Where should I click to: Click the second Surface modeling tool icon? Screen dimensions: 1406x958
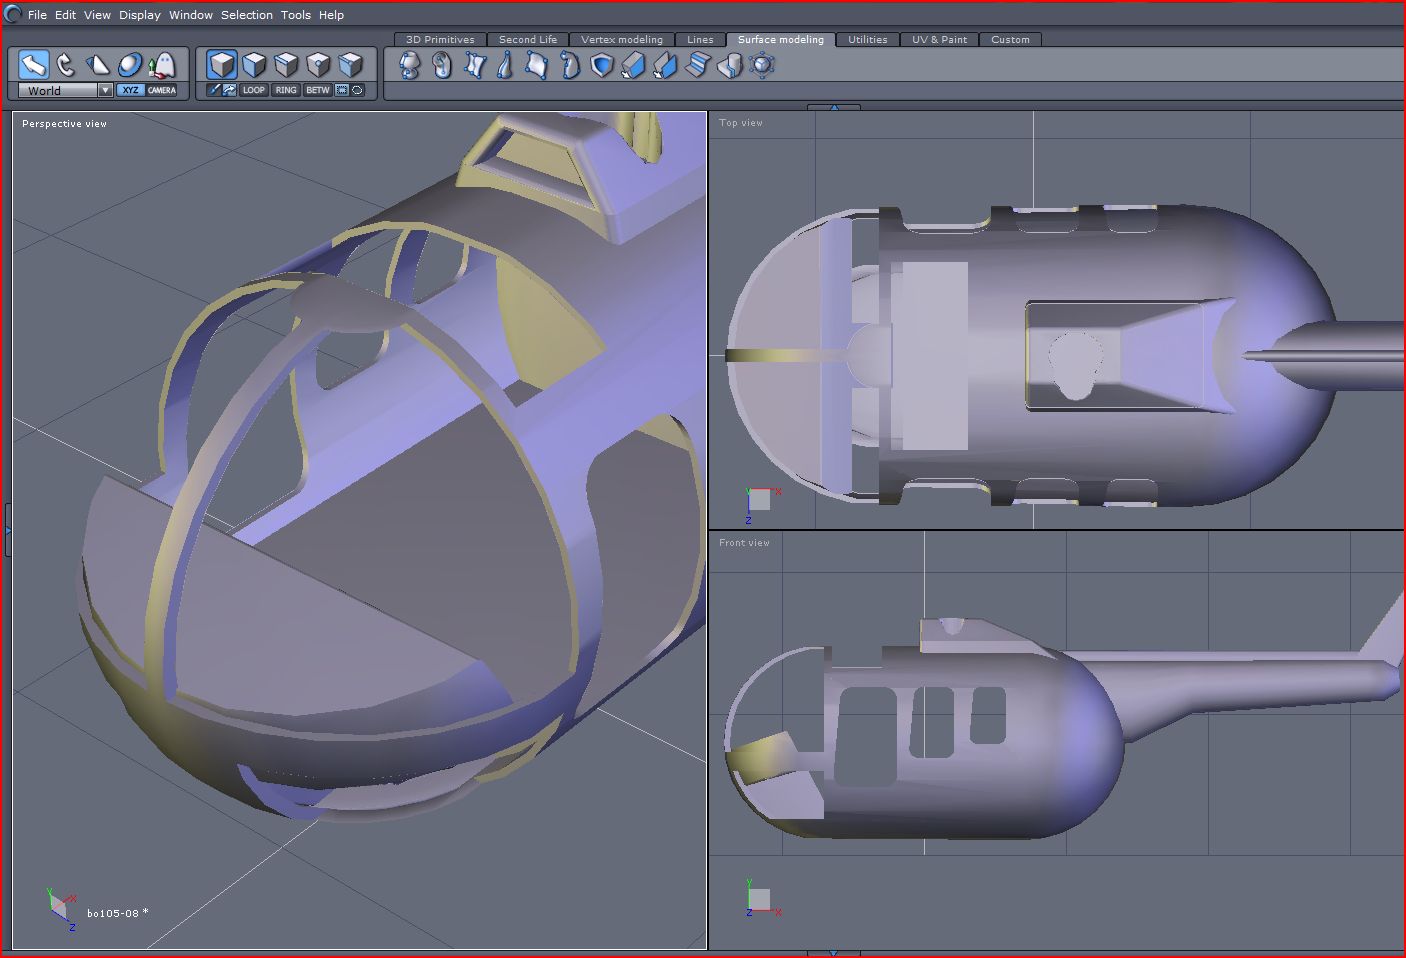(441, 65)
